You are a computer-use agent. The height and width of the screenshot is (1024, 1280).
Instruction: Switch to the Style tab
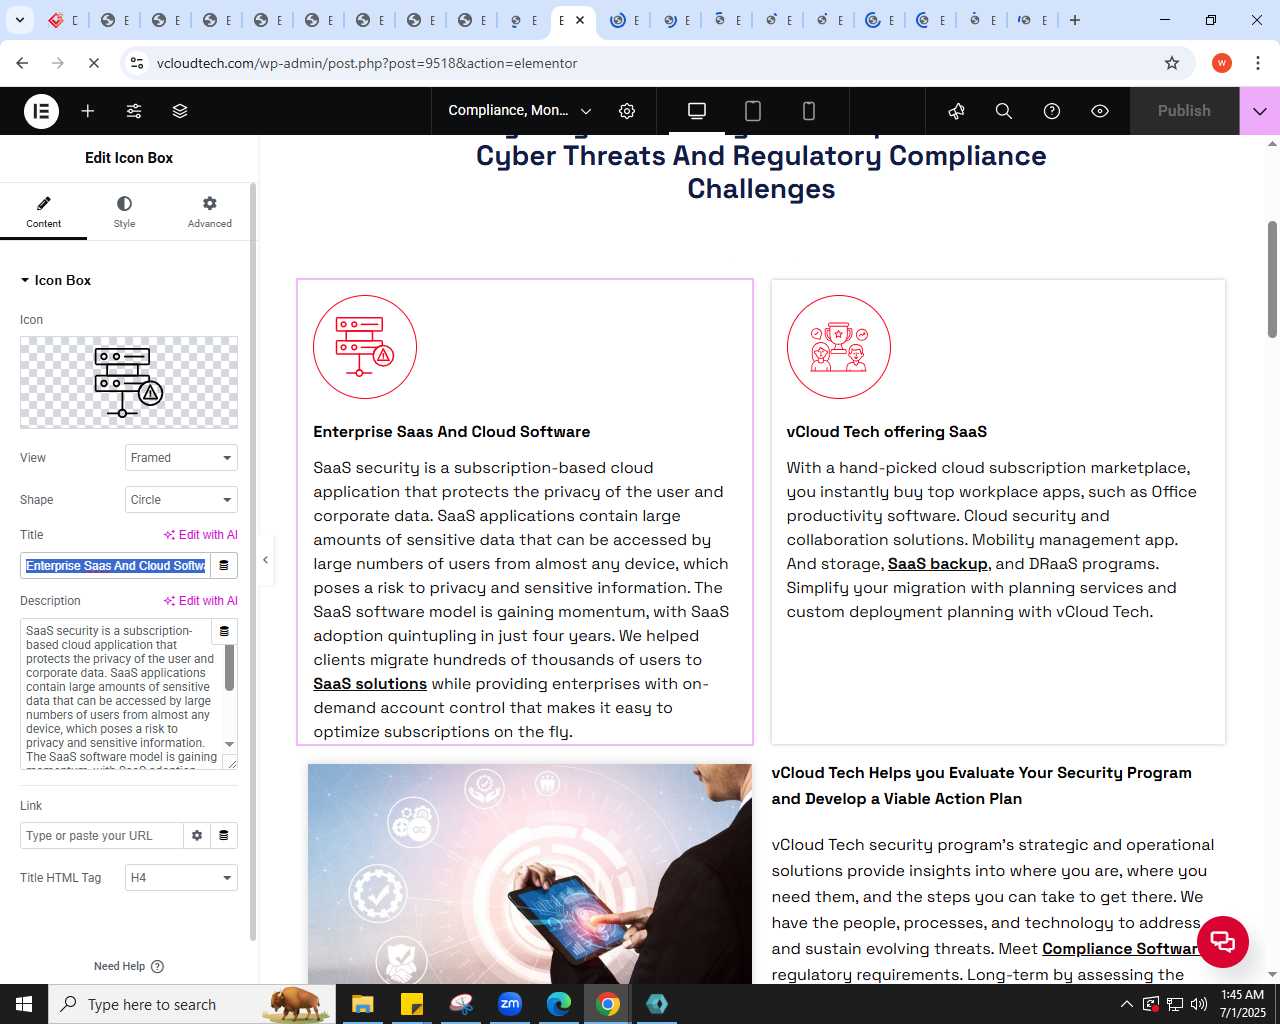124,211
